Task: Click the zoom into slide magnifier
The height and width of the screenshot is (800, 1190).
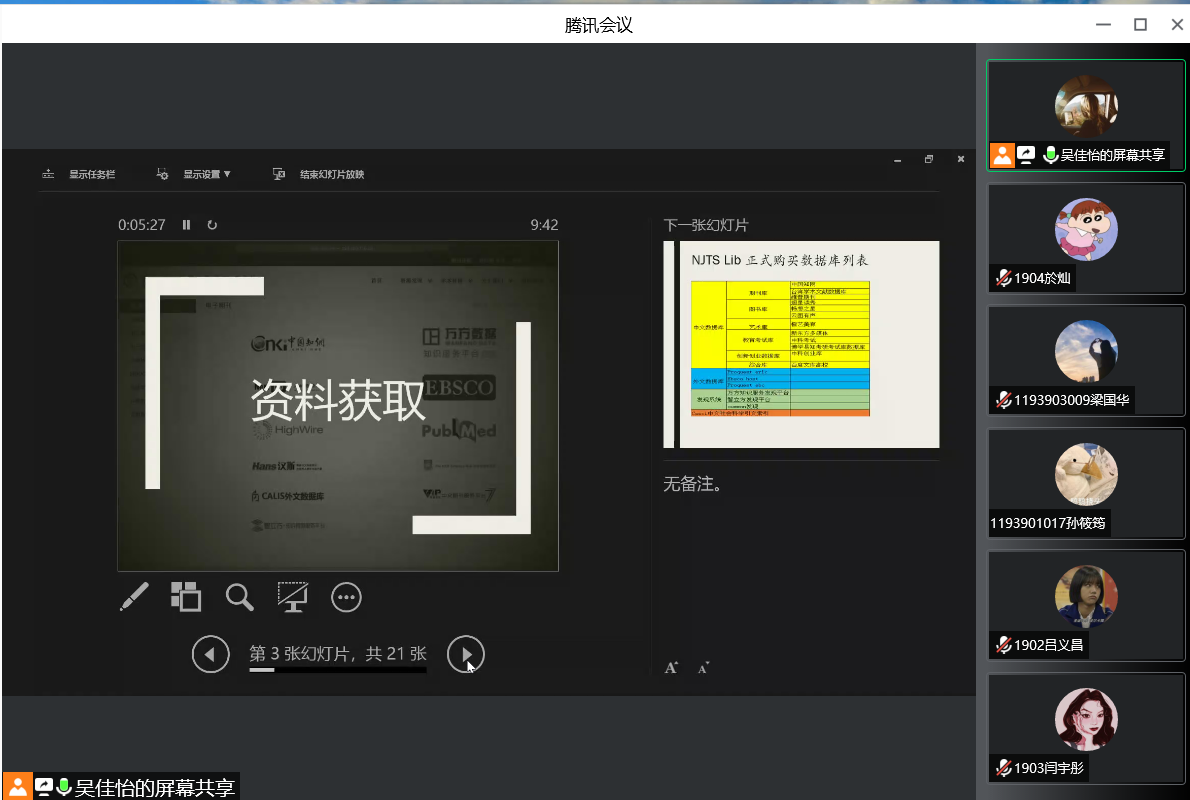Action: [x=239, y=597]
